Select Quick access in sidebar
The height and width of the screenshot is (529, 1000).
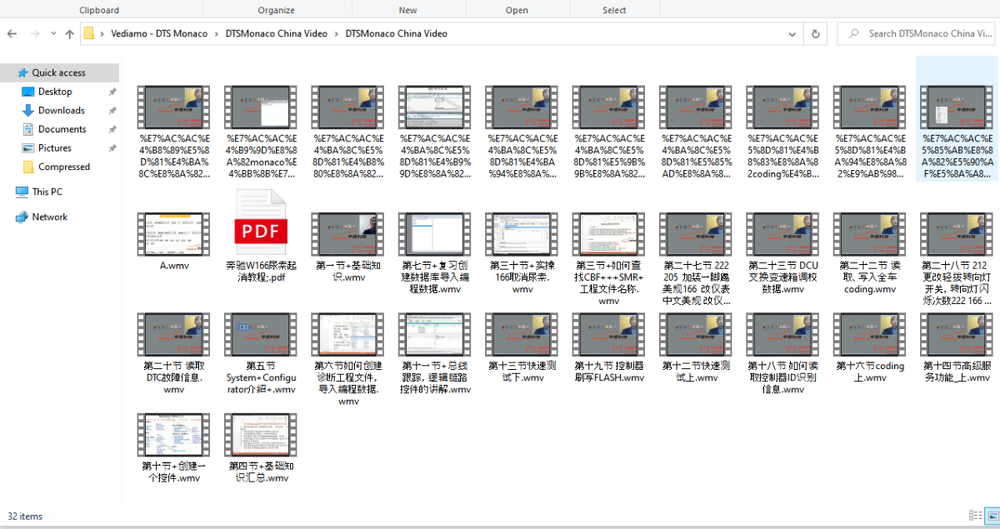[58, 72]
